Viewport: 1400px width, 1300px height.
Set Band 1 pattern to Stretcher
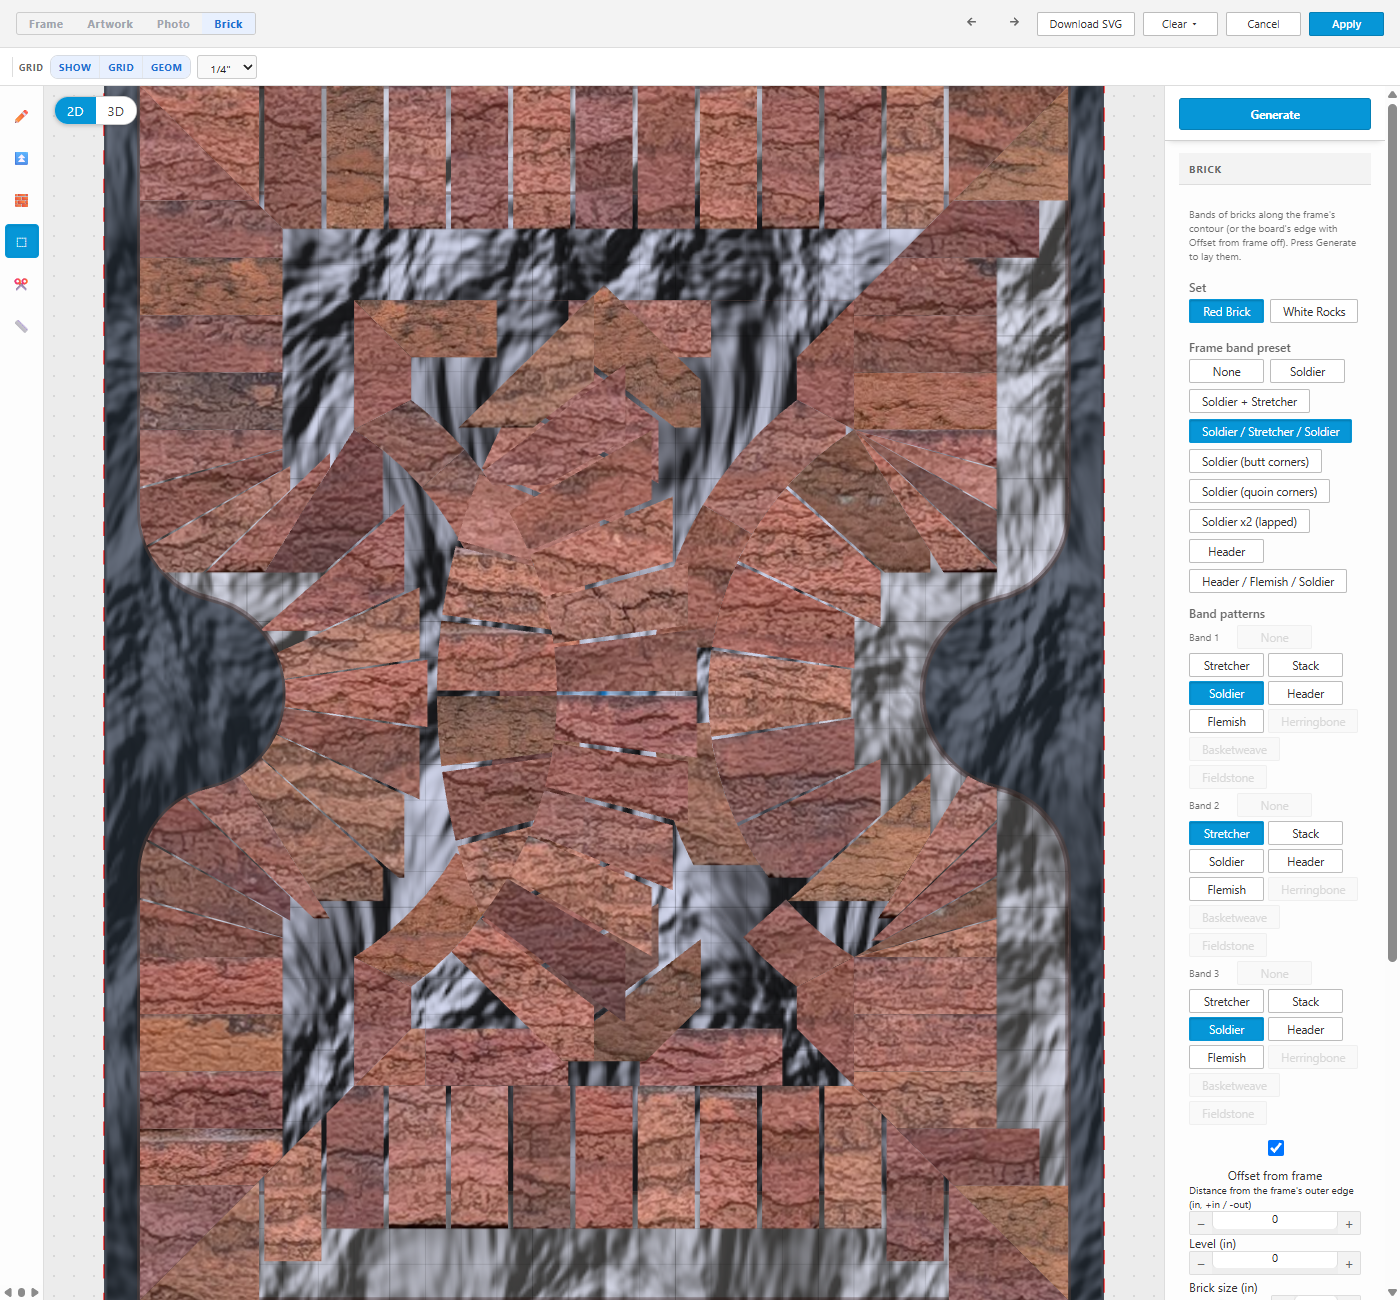[1226, 666]
